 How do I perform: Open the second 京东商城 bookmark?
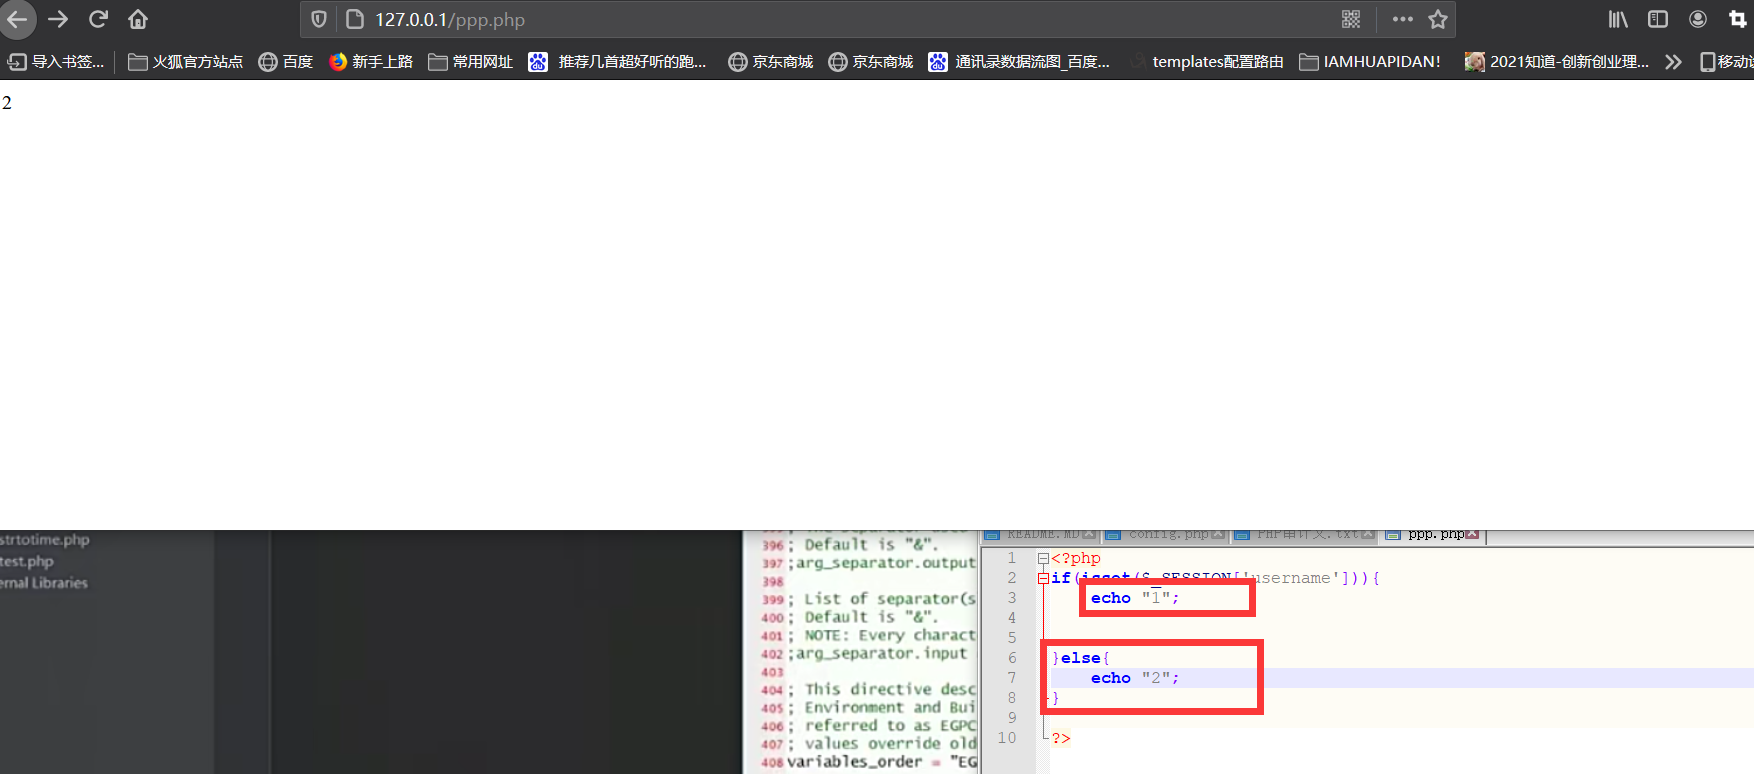coord(871,62)
